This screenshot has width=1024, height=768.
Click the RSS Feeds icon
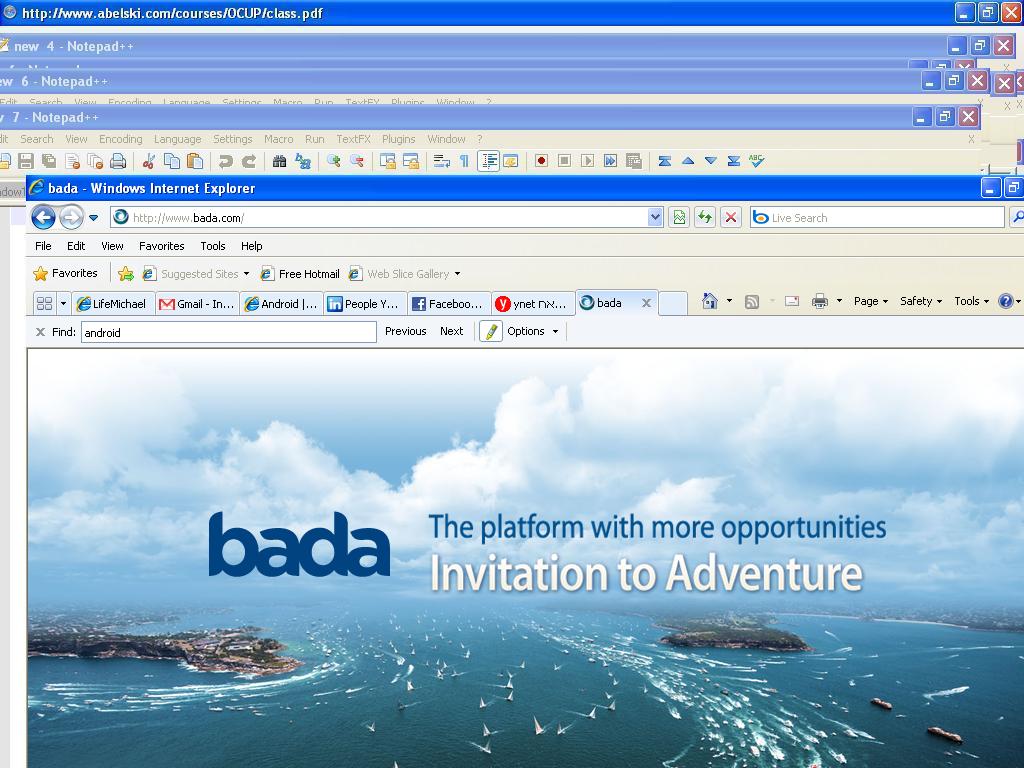(x=752, y=301)
